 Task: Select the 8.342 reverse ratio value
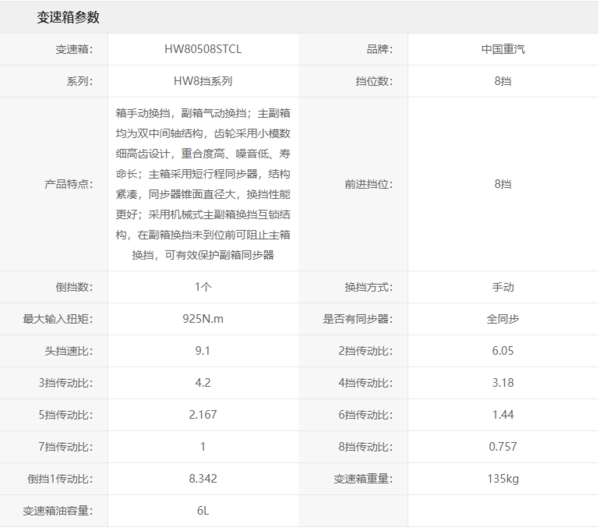pos(203,479)
